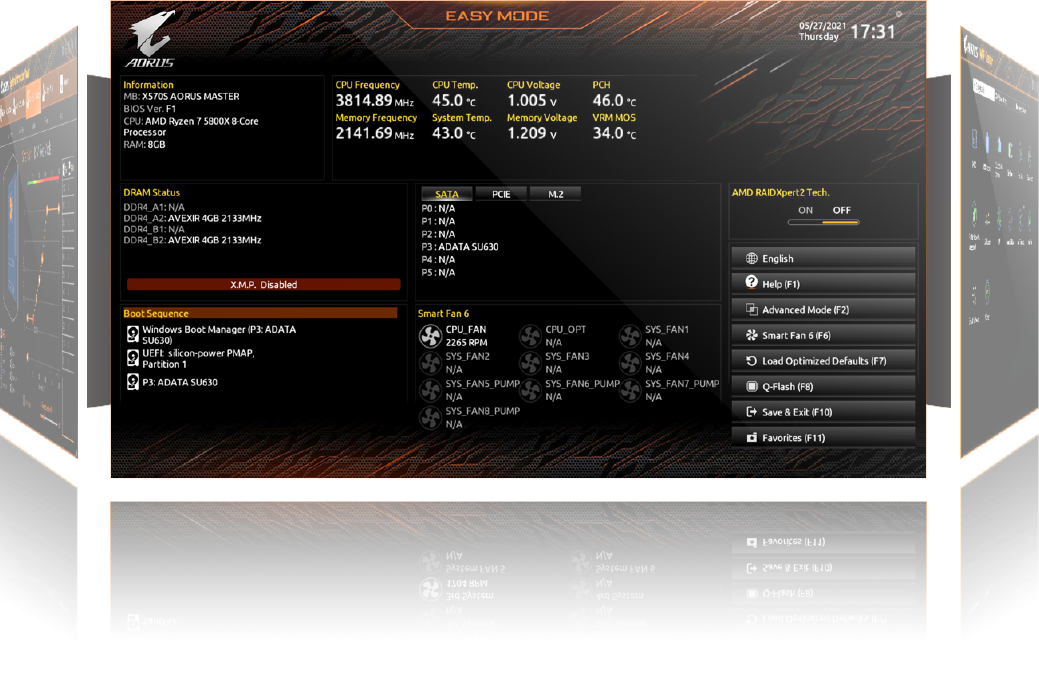The width and height of the screenshot is (1039, 681).
Task: Click the 2265 RPM CPU_FAN reading
Action: coord(466,342)
